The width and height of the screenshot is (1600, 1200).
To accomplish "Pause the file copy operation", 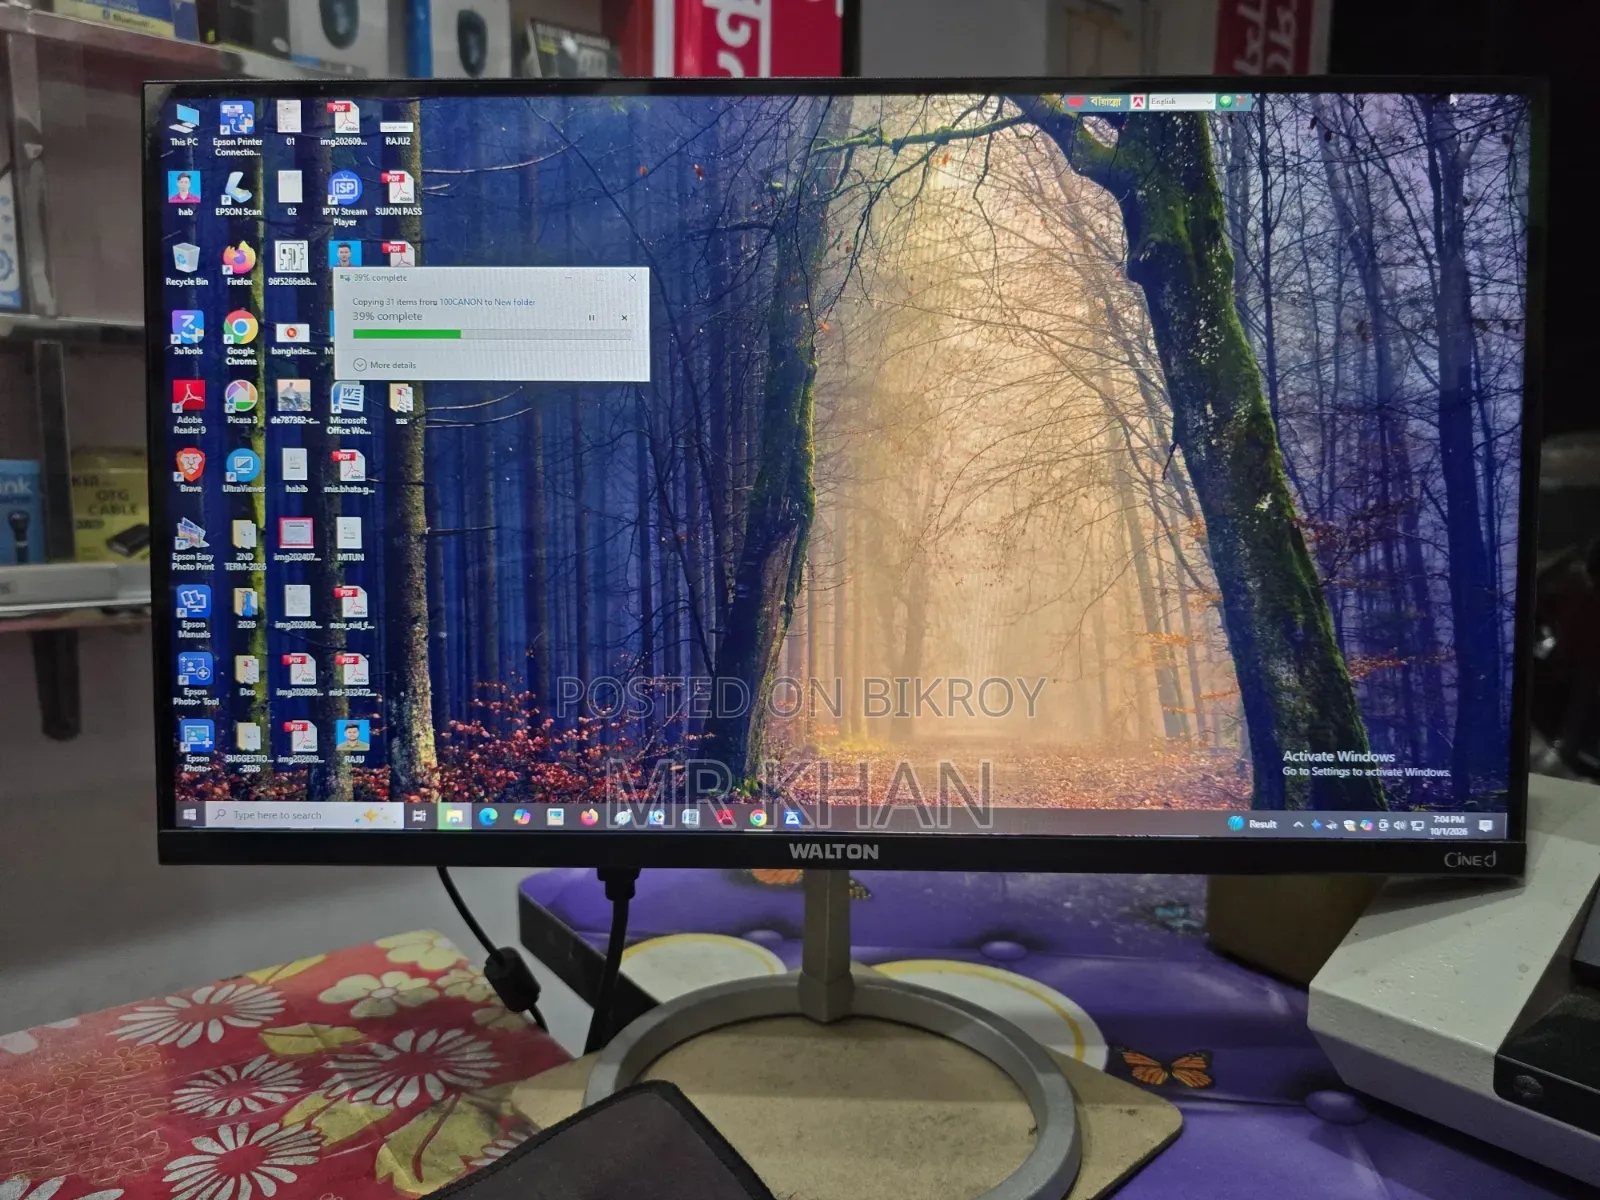I will [x=591, y=318].
